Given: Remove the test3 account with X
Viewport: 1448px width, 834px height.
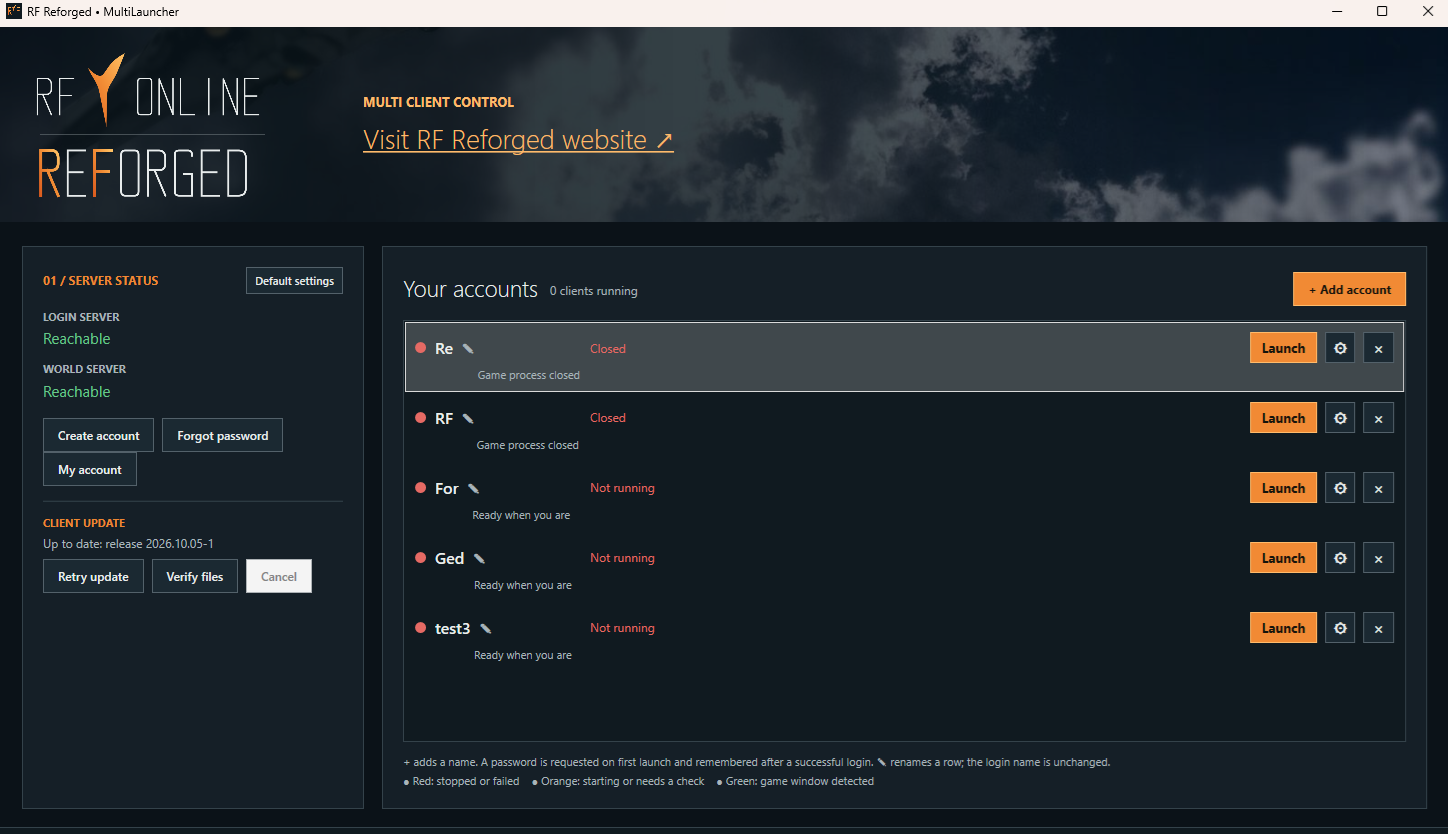Looking at the screenshot, I should 1378,628.
